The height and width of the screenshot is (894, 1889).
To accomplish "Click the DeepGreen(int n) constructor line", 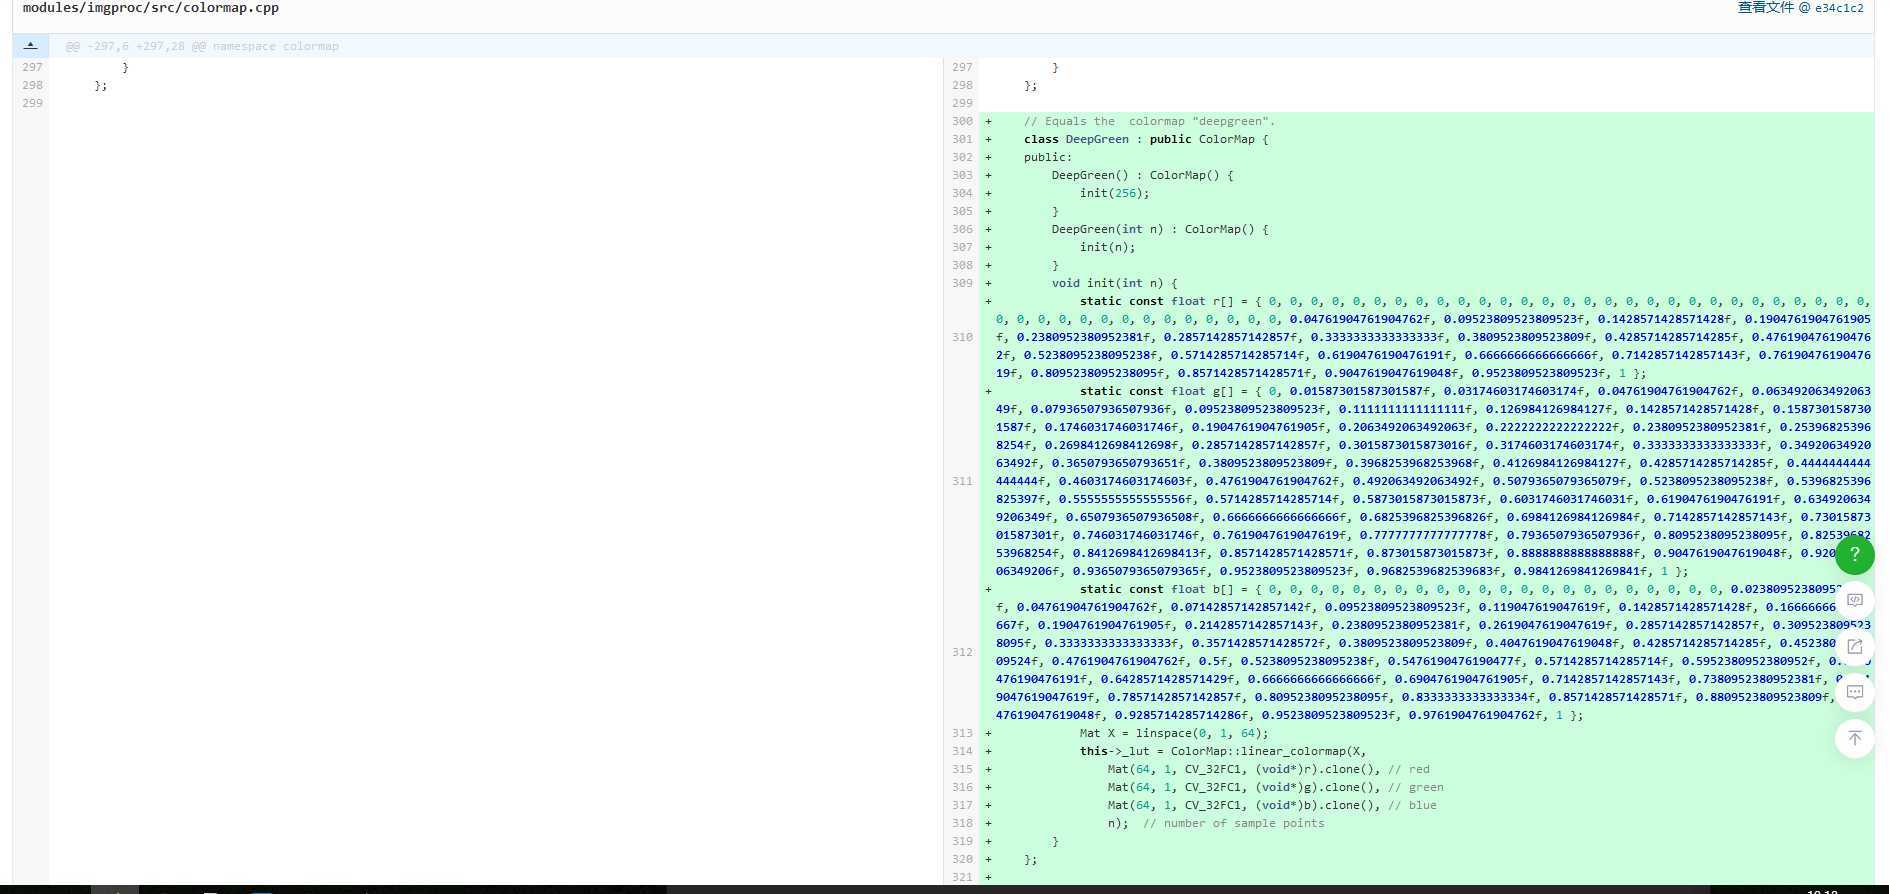I will (1160, 229).
